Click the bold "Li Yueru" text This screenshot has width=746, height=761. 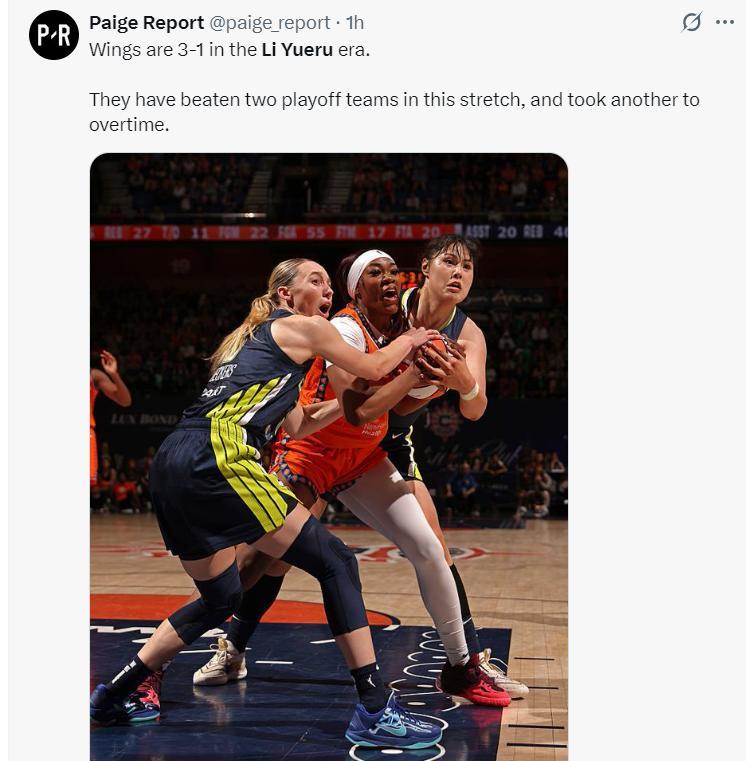click(x=297, y=50)
